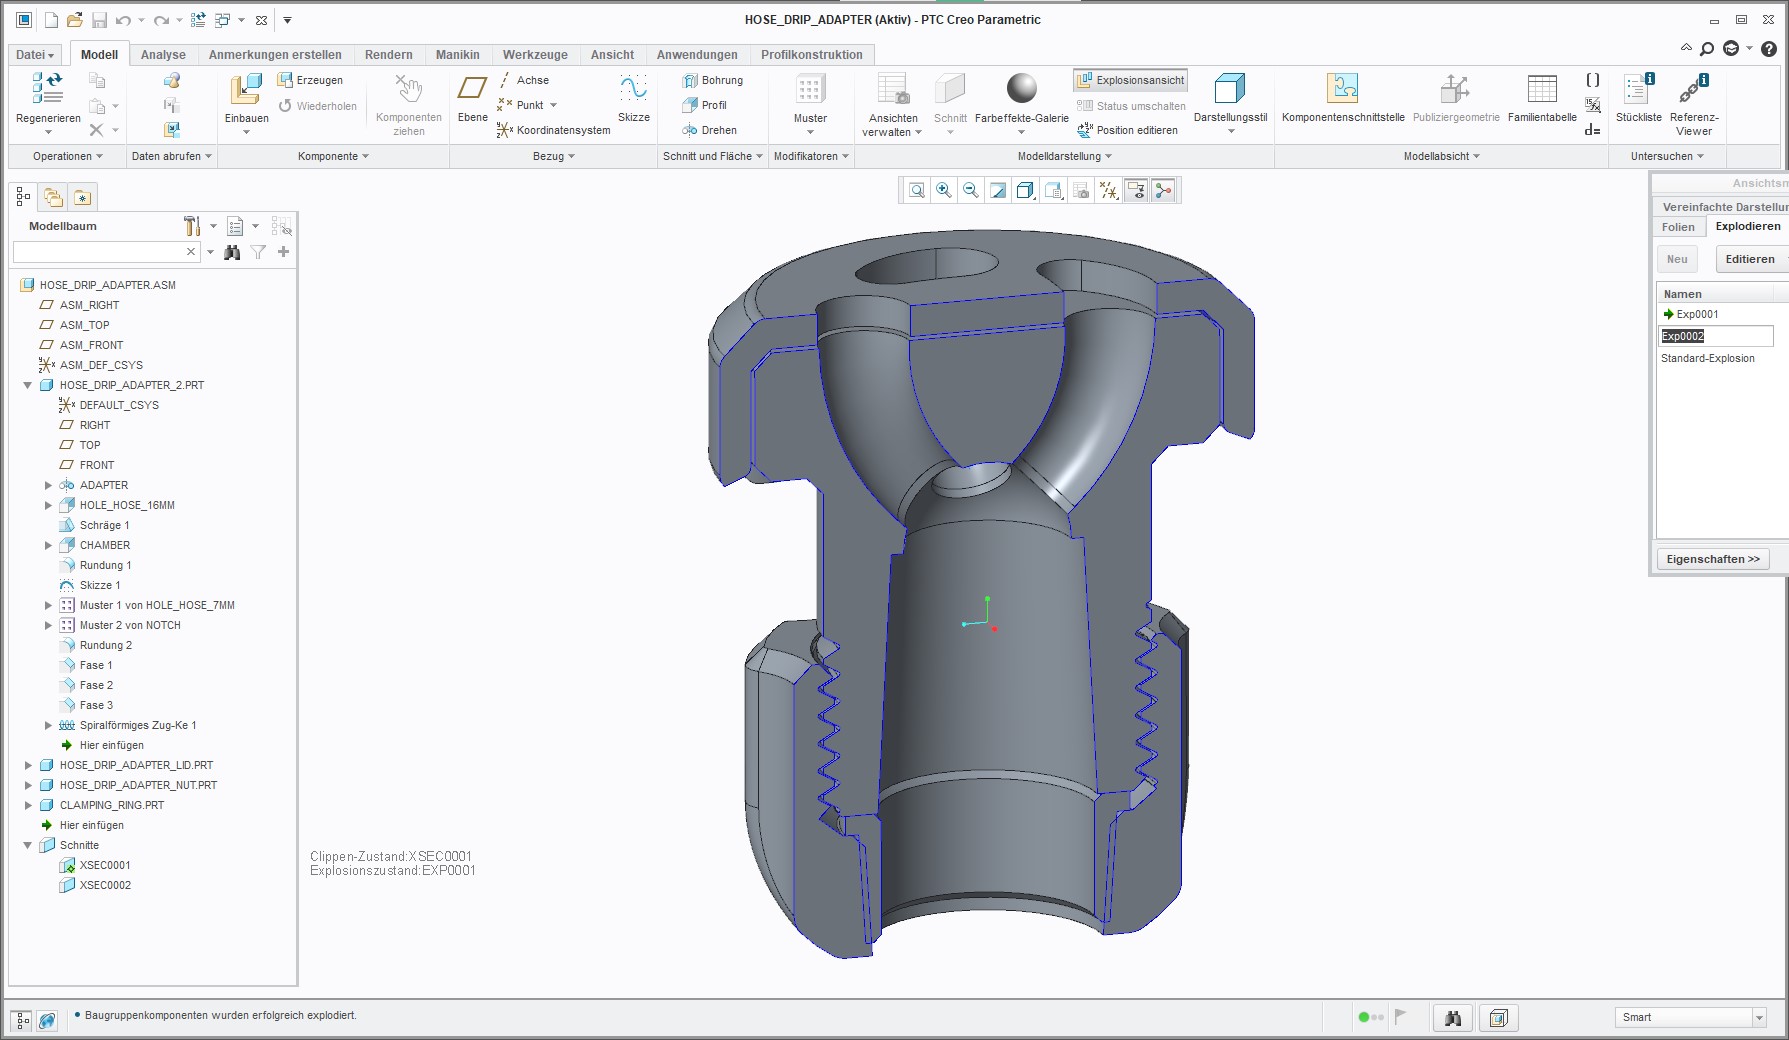The height and width of the screenshot is (1040, 1789).
Task: Open datum display filters icon
Action: point(1108,190)
